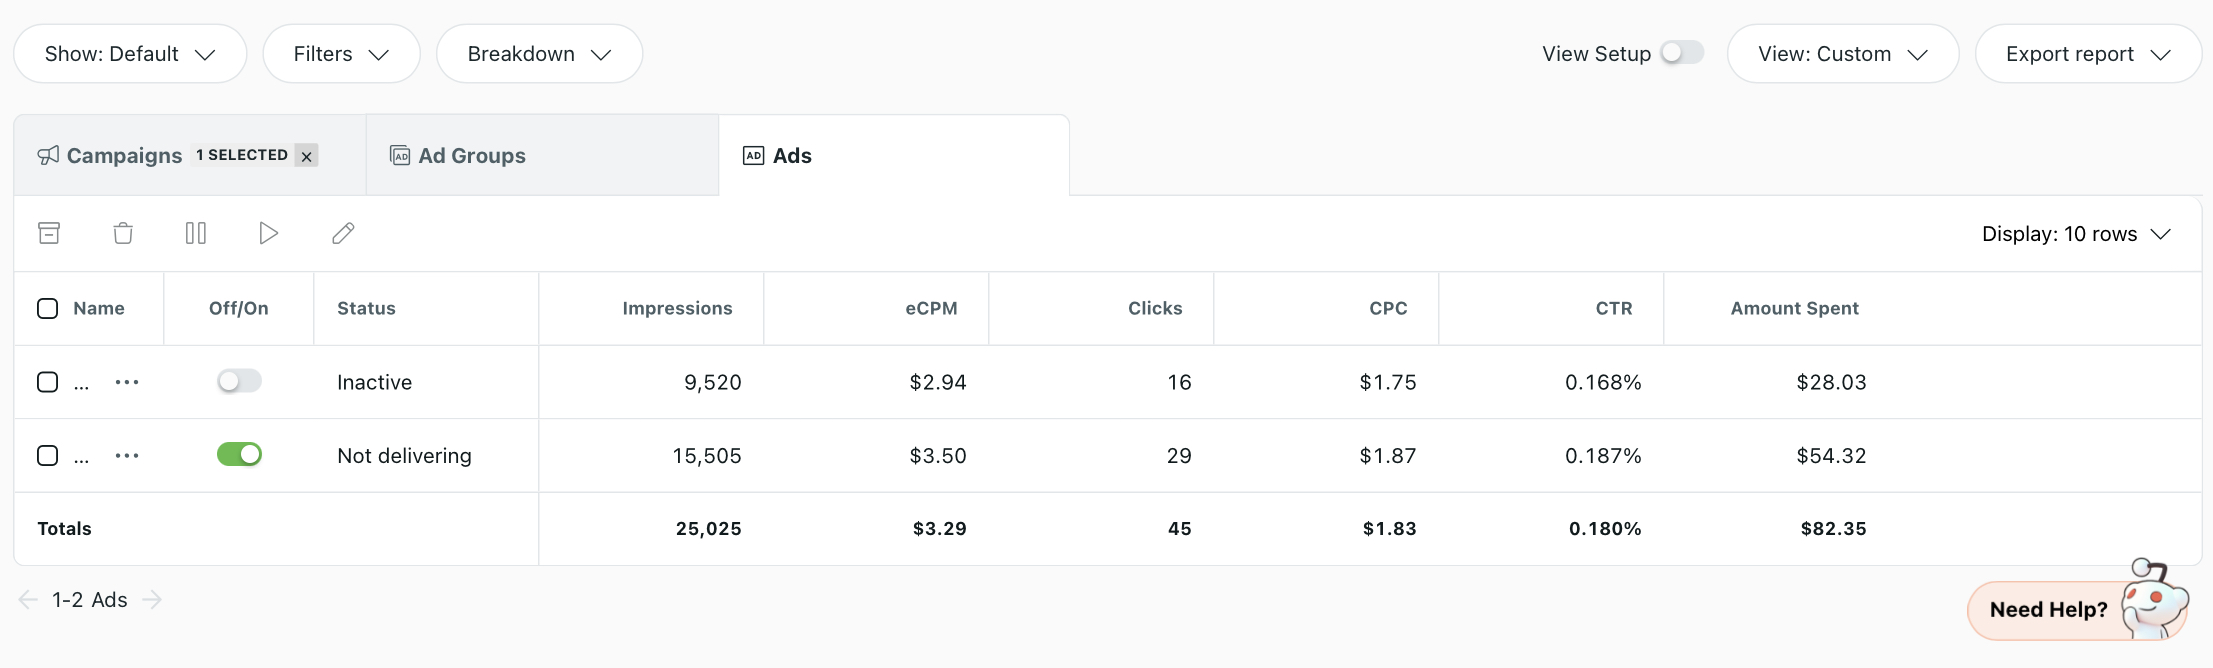Tick the select-all checkbox beside Name
Image resolution: width=2213 pixels, height=668 pixels.
47,308
